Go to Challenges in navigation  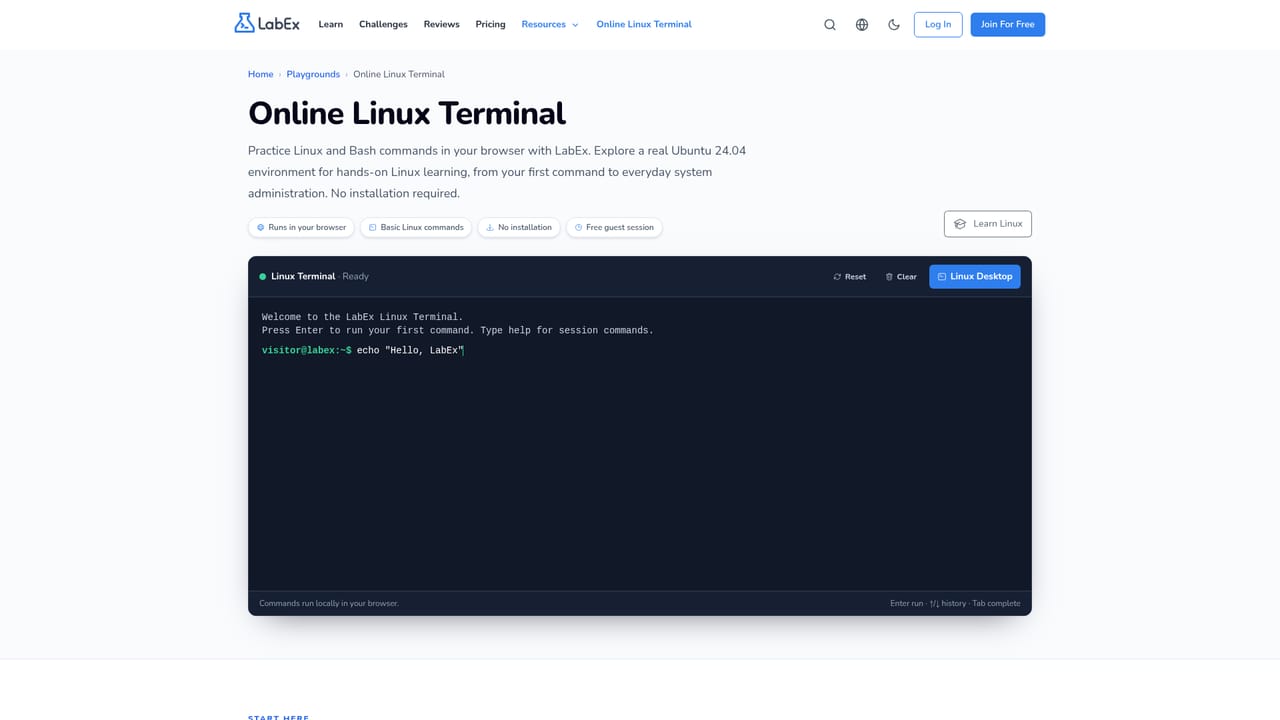tap(383, 24)
